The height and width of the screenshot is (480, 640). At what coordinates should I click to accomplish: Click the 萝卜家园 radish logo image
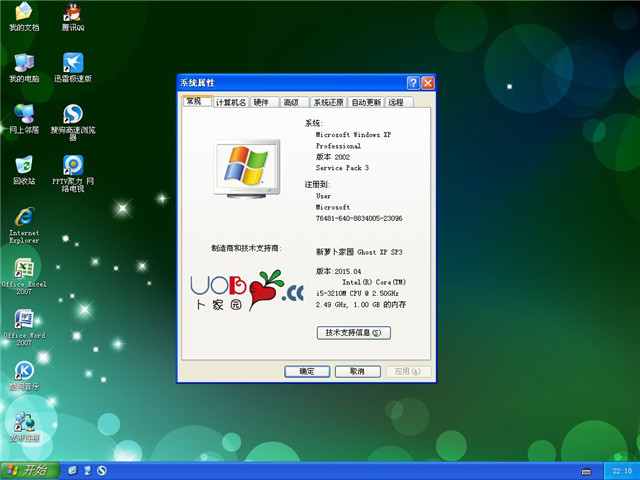[x=247, y=290]
